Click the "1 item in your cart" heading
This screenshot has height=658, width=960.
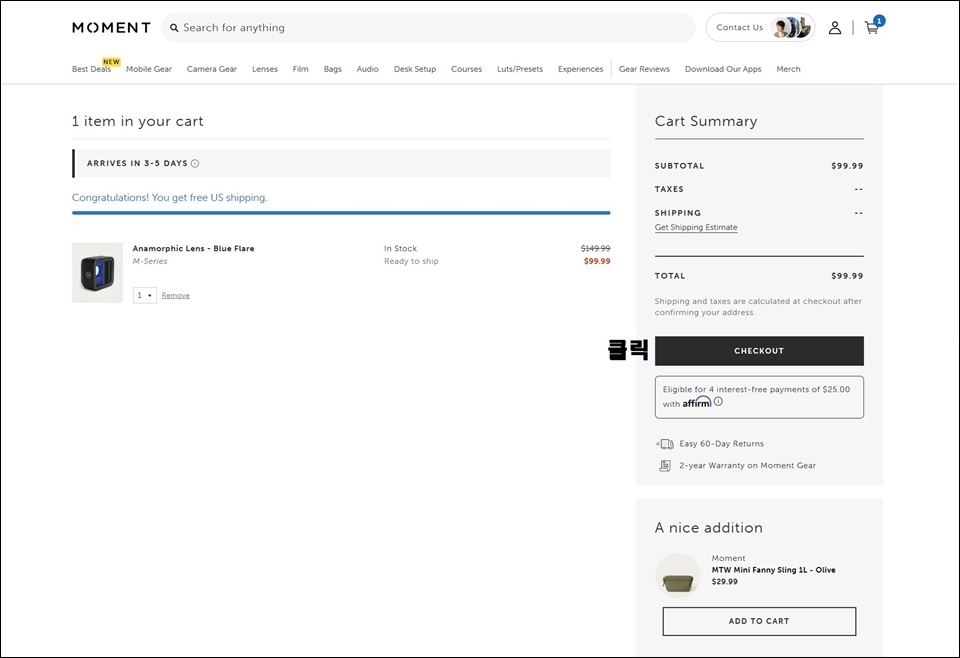point(138,121)
